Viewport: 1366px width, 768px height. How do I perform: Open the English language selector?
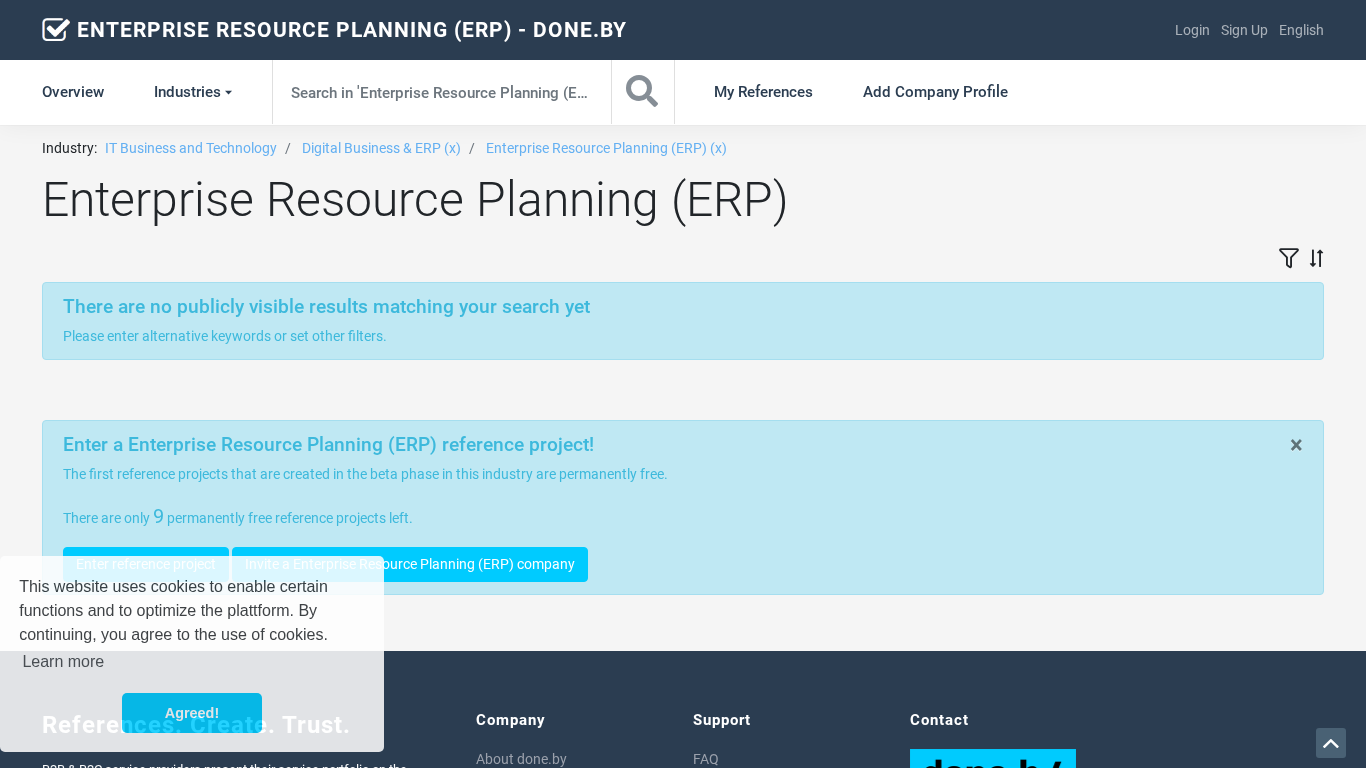pos(1301,30)
